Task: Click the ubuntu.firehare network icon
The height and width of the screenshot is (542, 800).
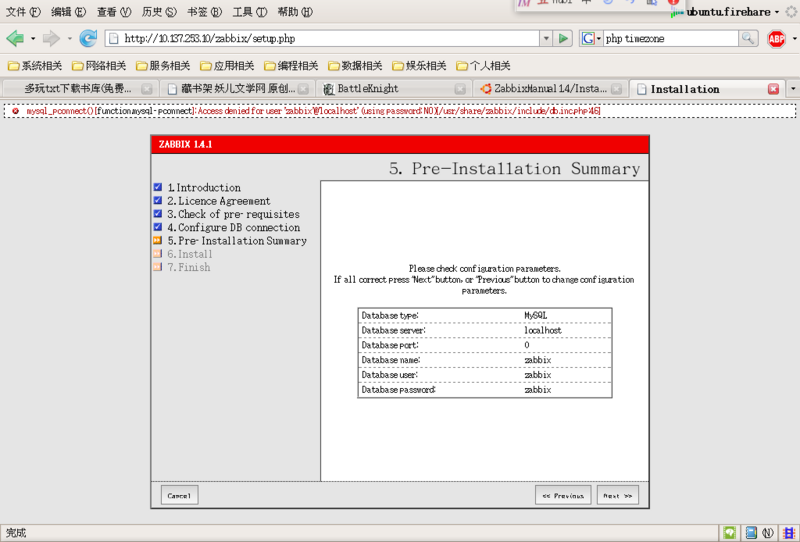Action: (x=677, y=12)
